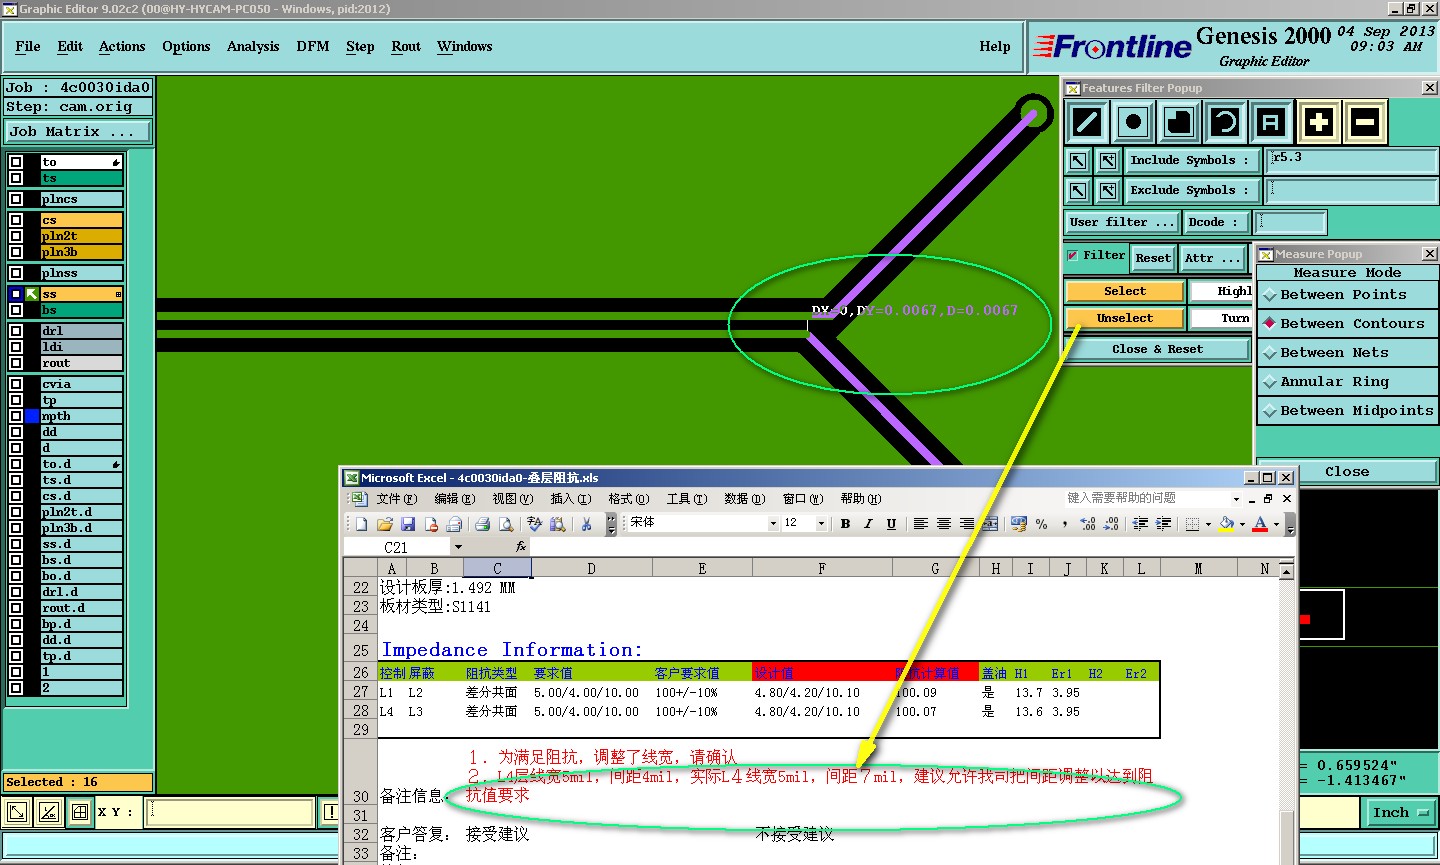Click Excel Save disk icon

pyautogui.click(x=408, y=524)
